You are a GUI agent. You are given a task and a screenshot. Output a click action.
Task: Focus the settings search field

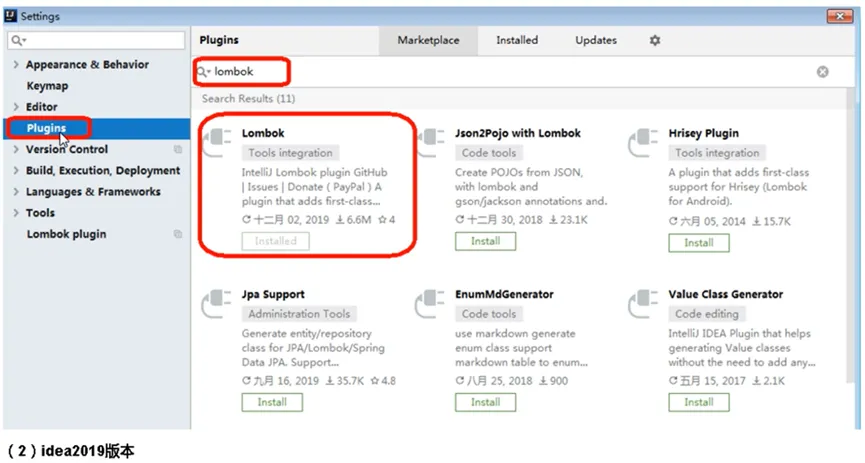[x=97, y=40]
